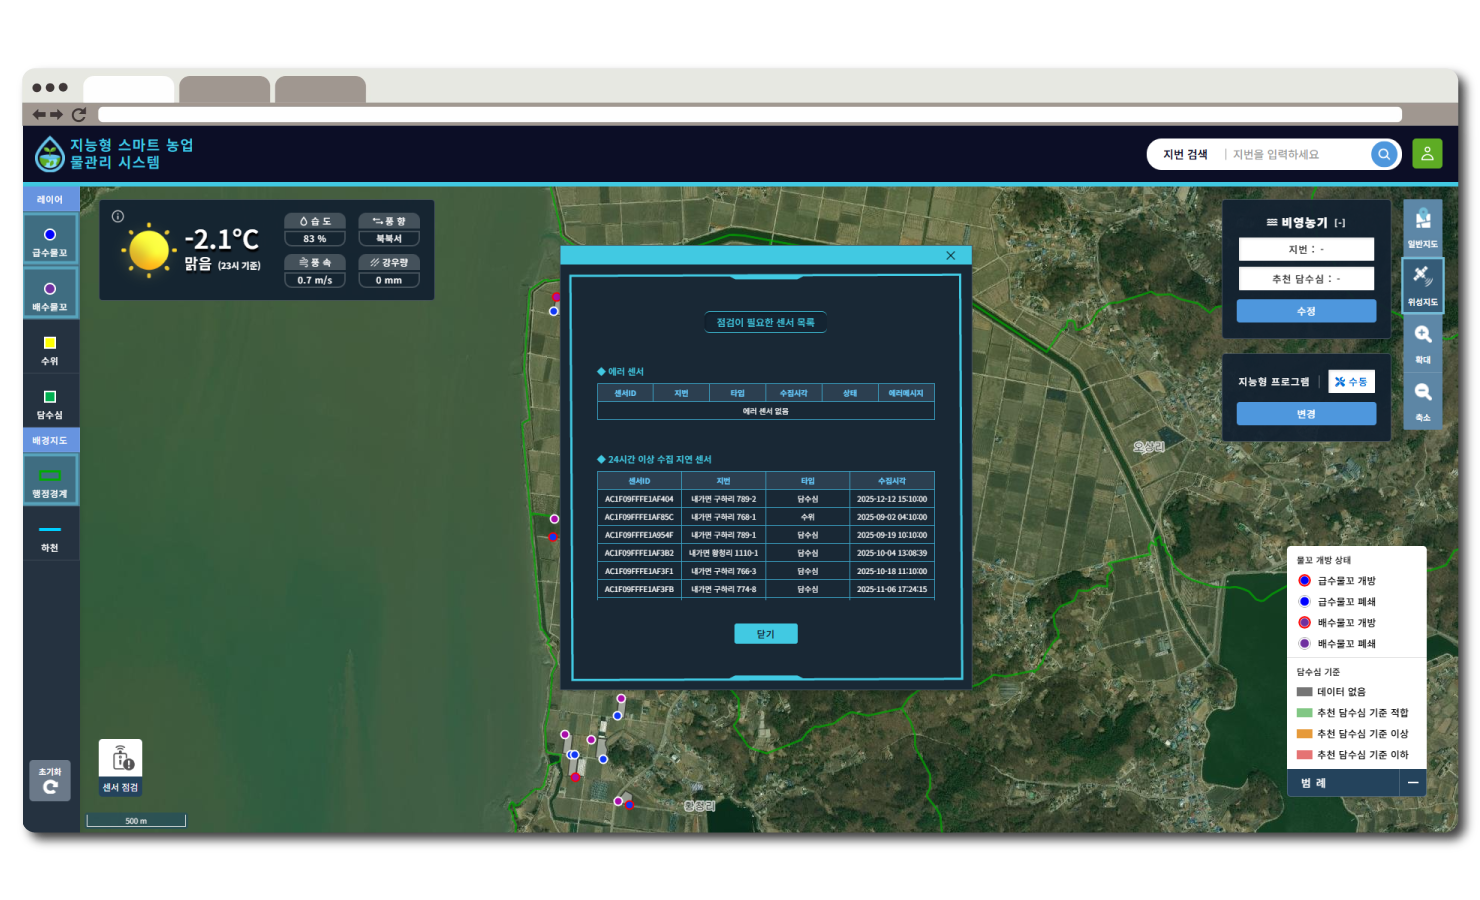This screenshot has height=900, width=1480.
Task: Click the search magnifier icon in 지번 검색
Action: [x=1384, y=154]
